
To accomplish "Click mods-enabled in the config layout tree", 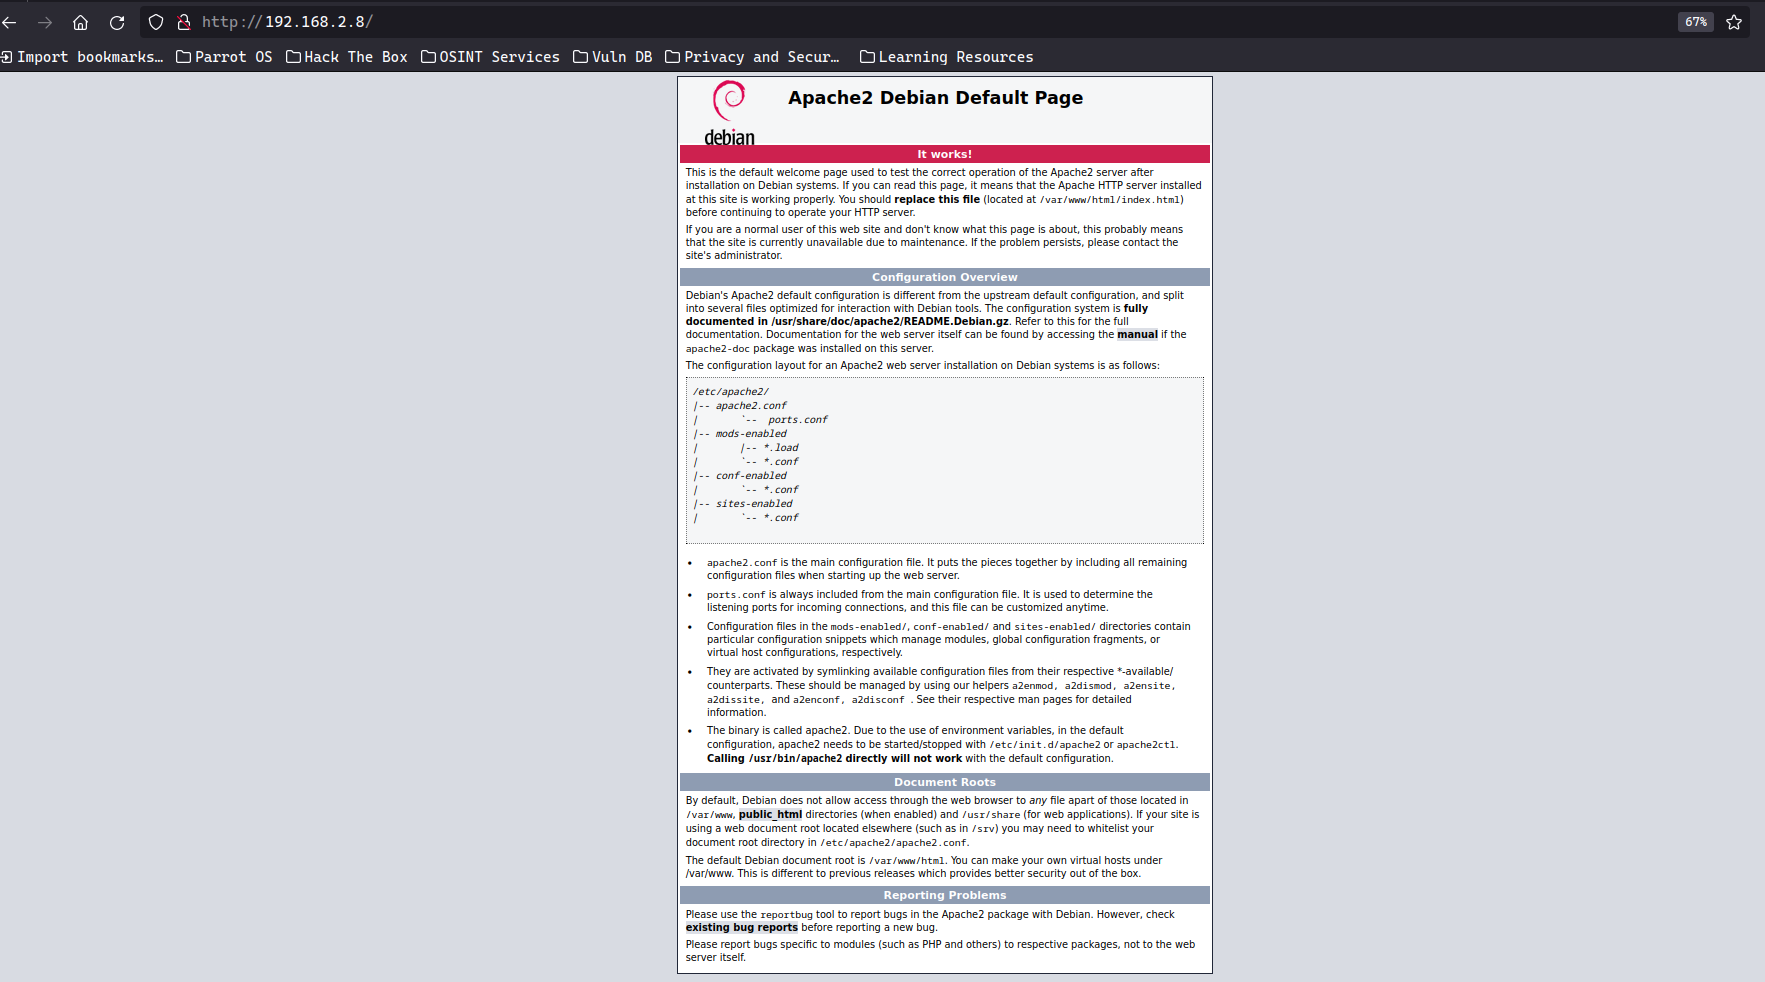I will pyautogui.click(x=751, y=434).
